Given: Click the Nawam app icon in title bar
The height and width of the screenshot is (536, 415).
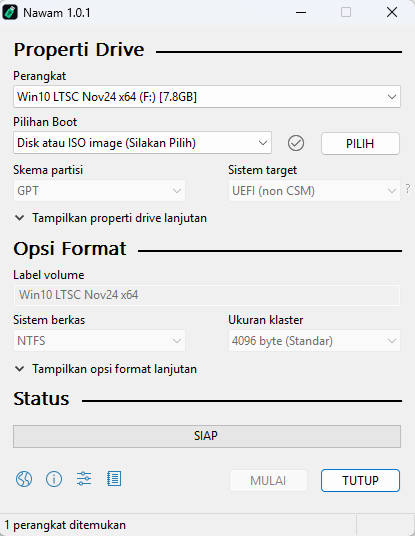Looking at the screenshot, I should (x=10, y=13).
